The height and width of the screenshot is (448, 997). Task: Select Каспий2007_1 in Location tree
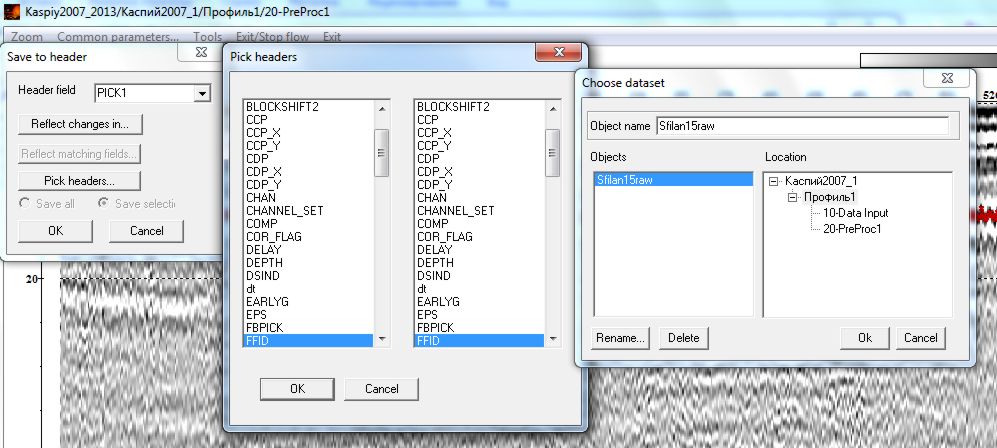point(821,181)
